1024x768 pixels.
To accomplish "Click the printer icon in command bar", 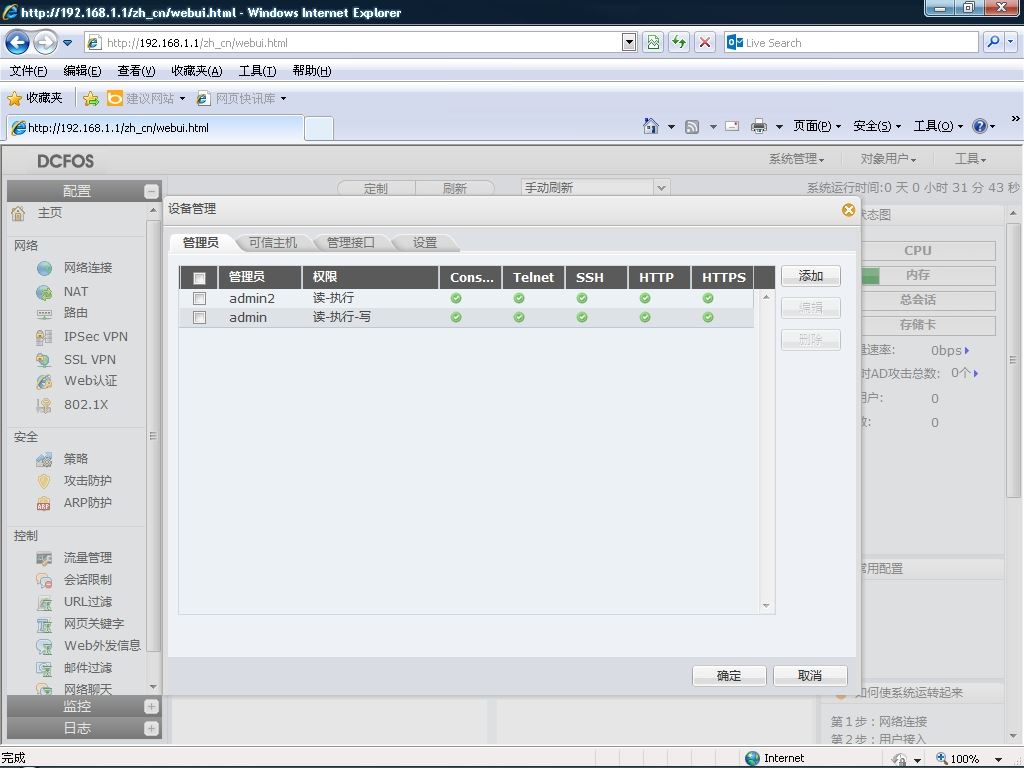I will (759, 126).
